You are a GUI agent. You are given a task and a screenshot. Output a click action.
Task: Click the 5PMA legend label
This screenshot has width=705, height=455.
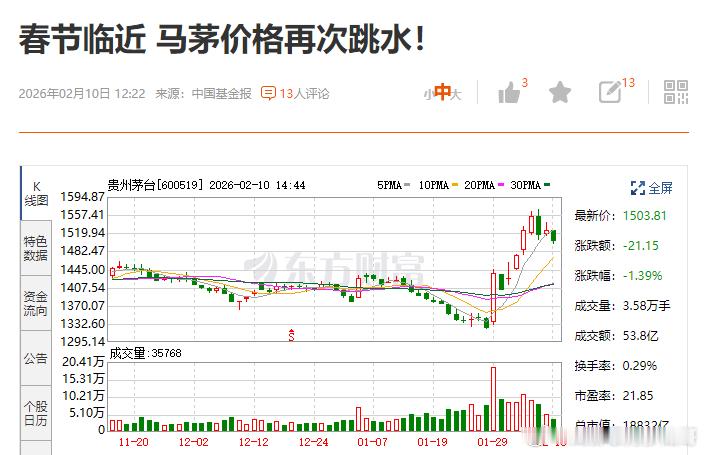point(389,185)
